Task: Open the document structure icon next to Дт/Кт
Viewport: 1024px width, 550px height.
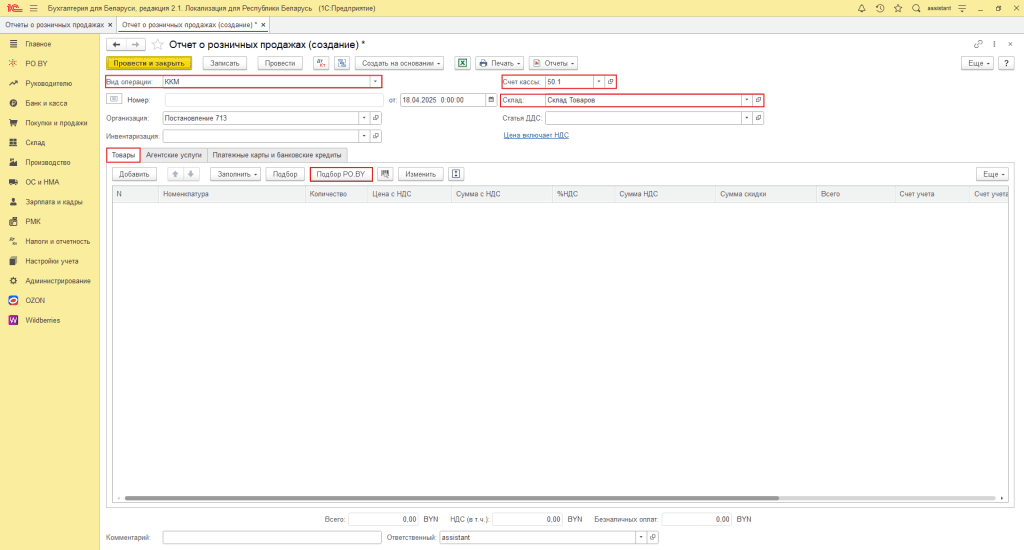Action: [x=342, y=63]
